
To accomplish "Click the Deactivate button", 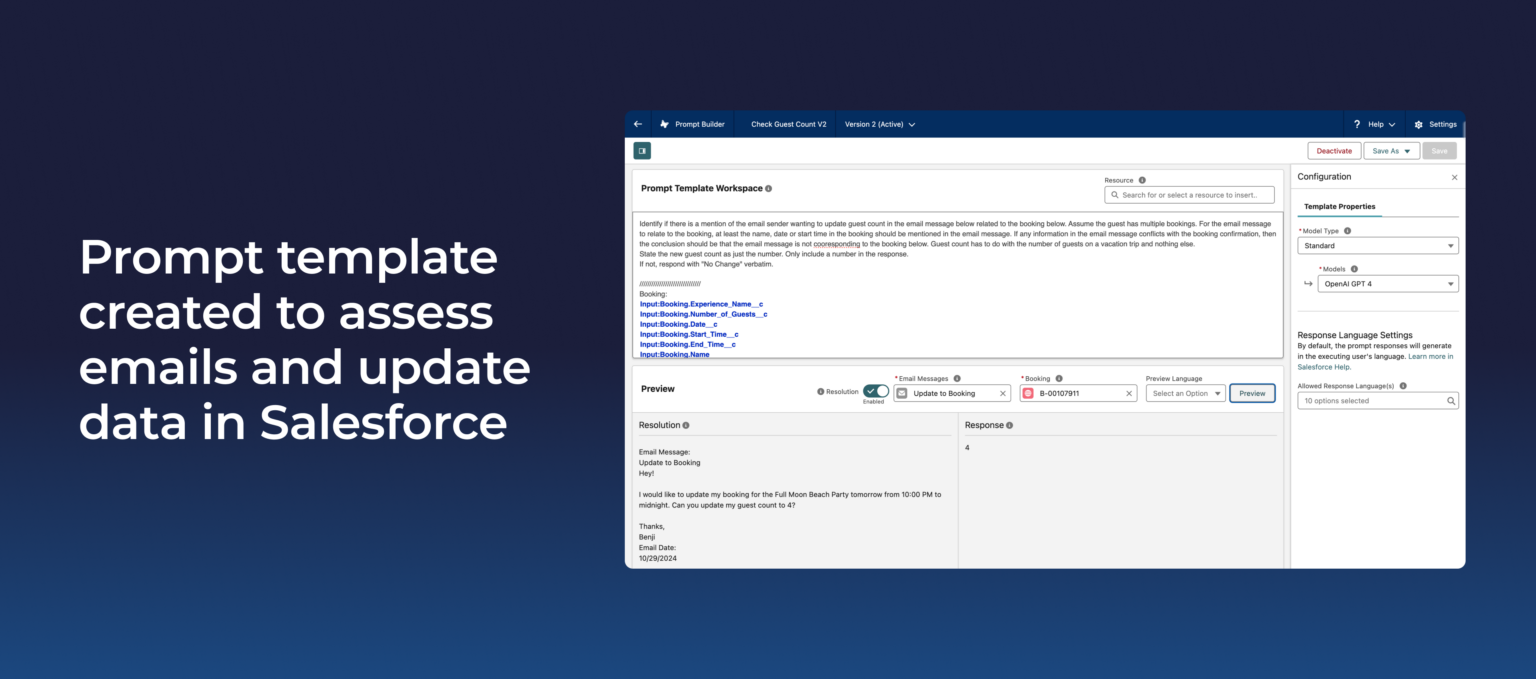I will coord(1334,150).
